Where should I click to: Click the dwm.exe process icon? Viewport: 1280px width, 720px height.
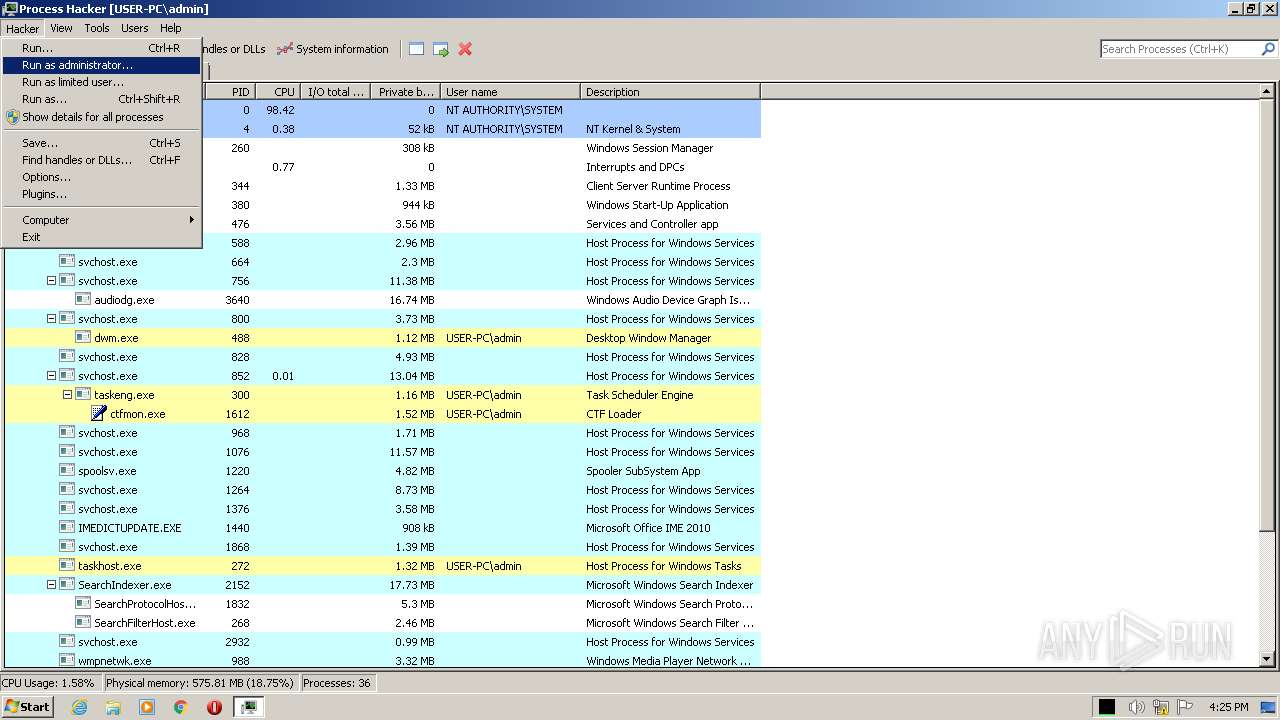point(83,337)
